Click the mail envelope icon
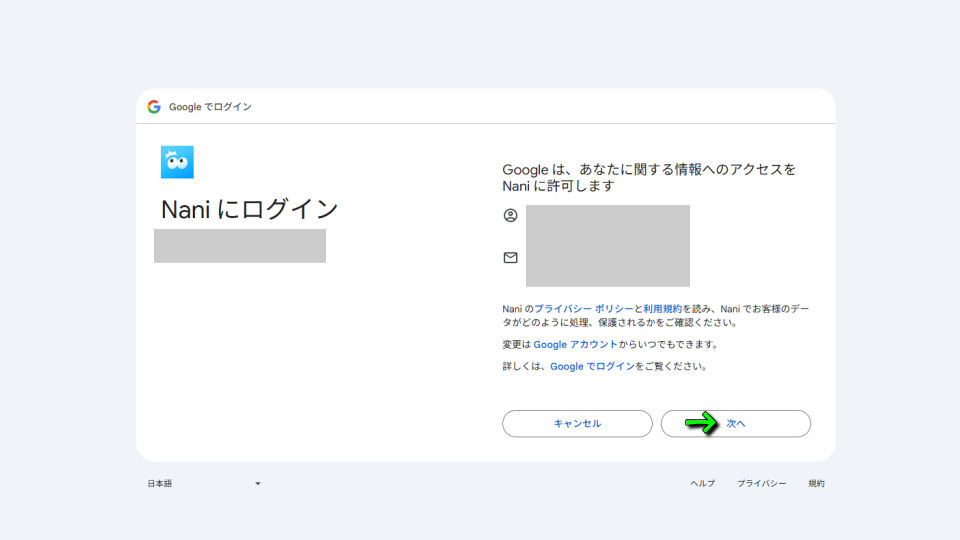This screenshot has height=540, width=960. 510,258
